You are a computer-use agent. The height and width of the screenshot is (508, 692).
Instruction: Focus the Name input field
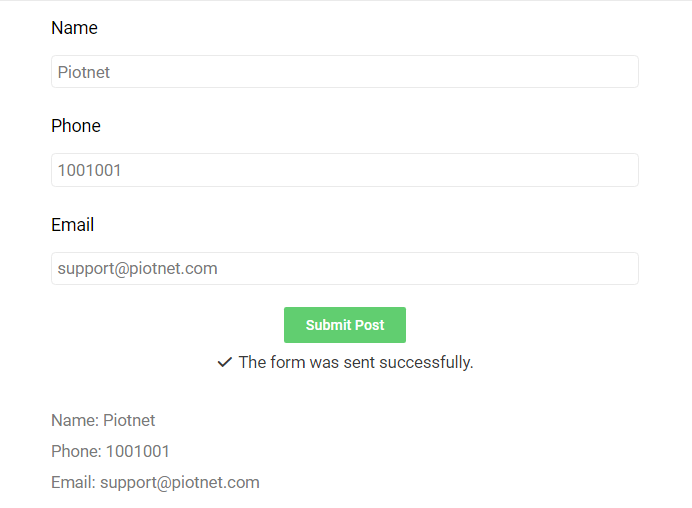[345, 71]
